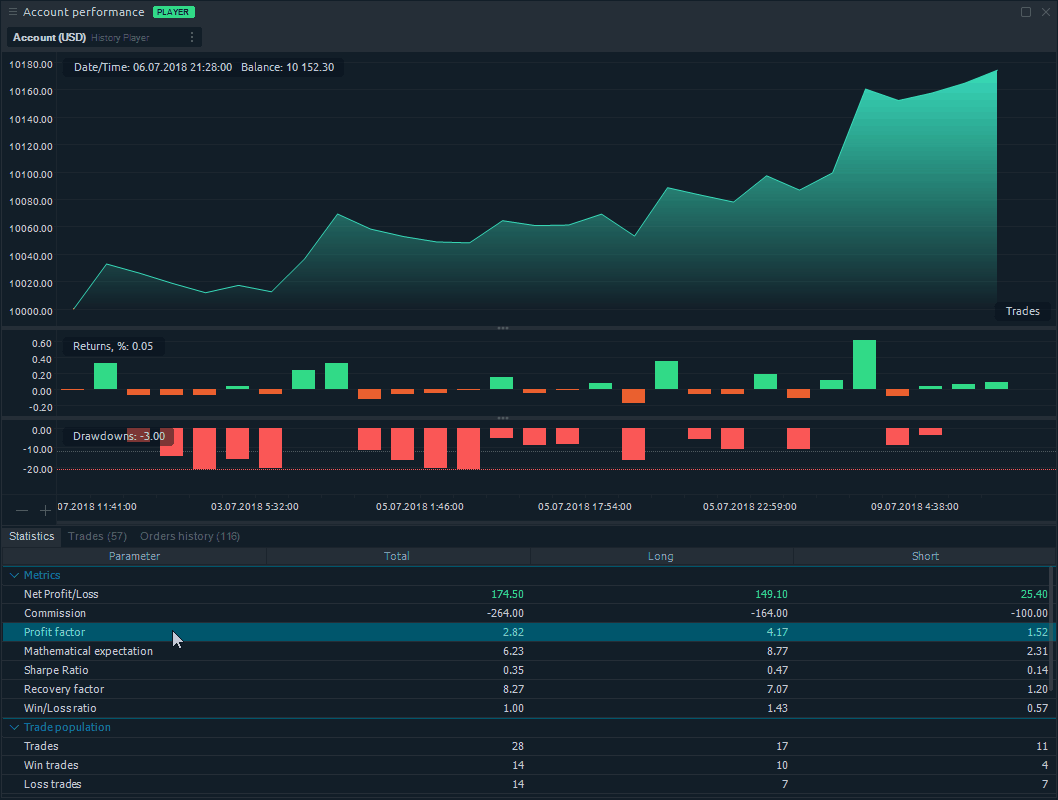Click timeline label 09.07.2018 4:38:00
Viewport: 1058px width, 800px height.
(x=914, y=507)
